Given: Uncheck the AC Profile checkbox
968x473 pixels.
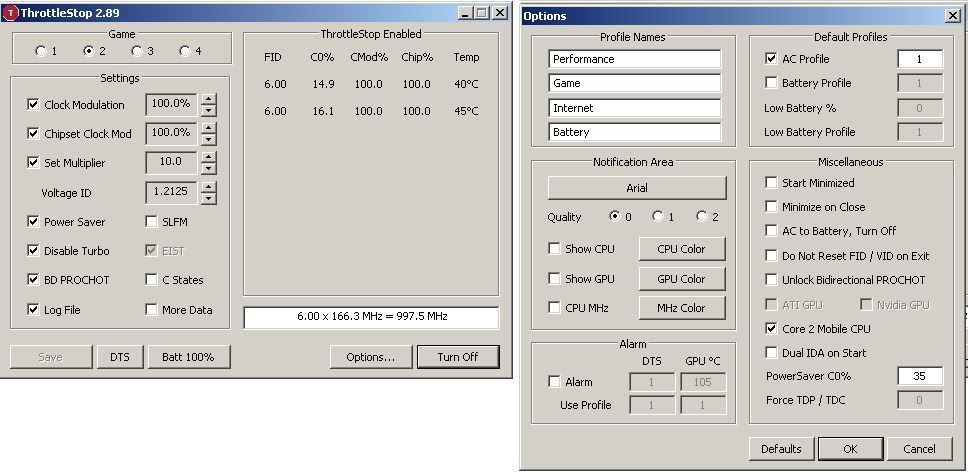Looking at the screenshot, I should click(770, 59).
